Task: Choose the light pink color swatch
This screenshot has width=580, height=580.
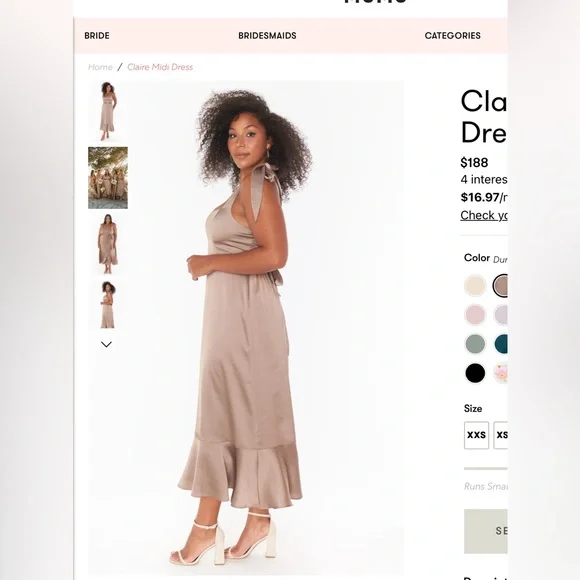Action: click(475, 315)
